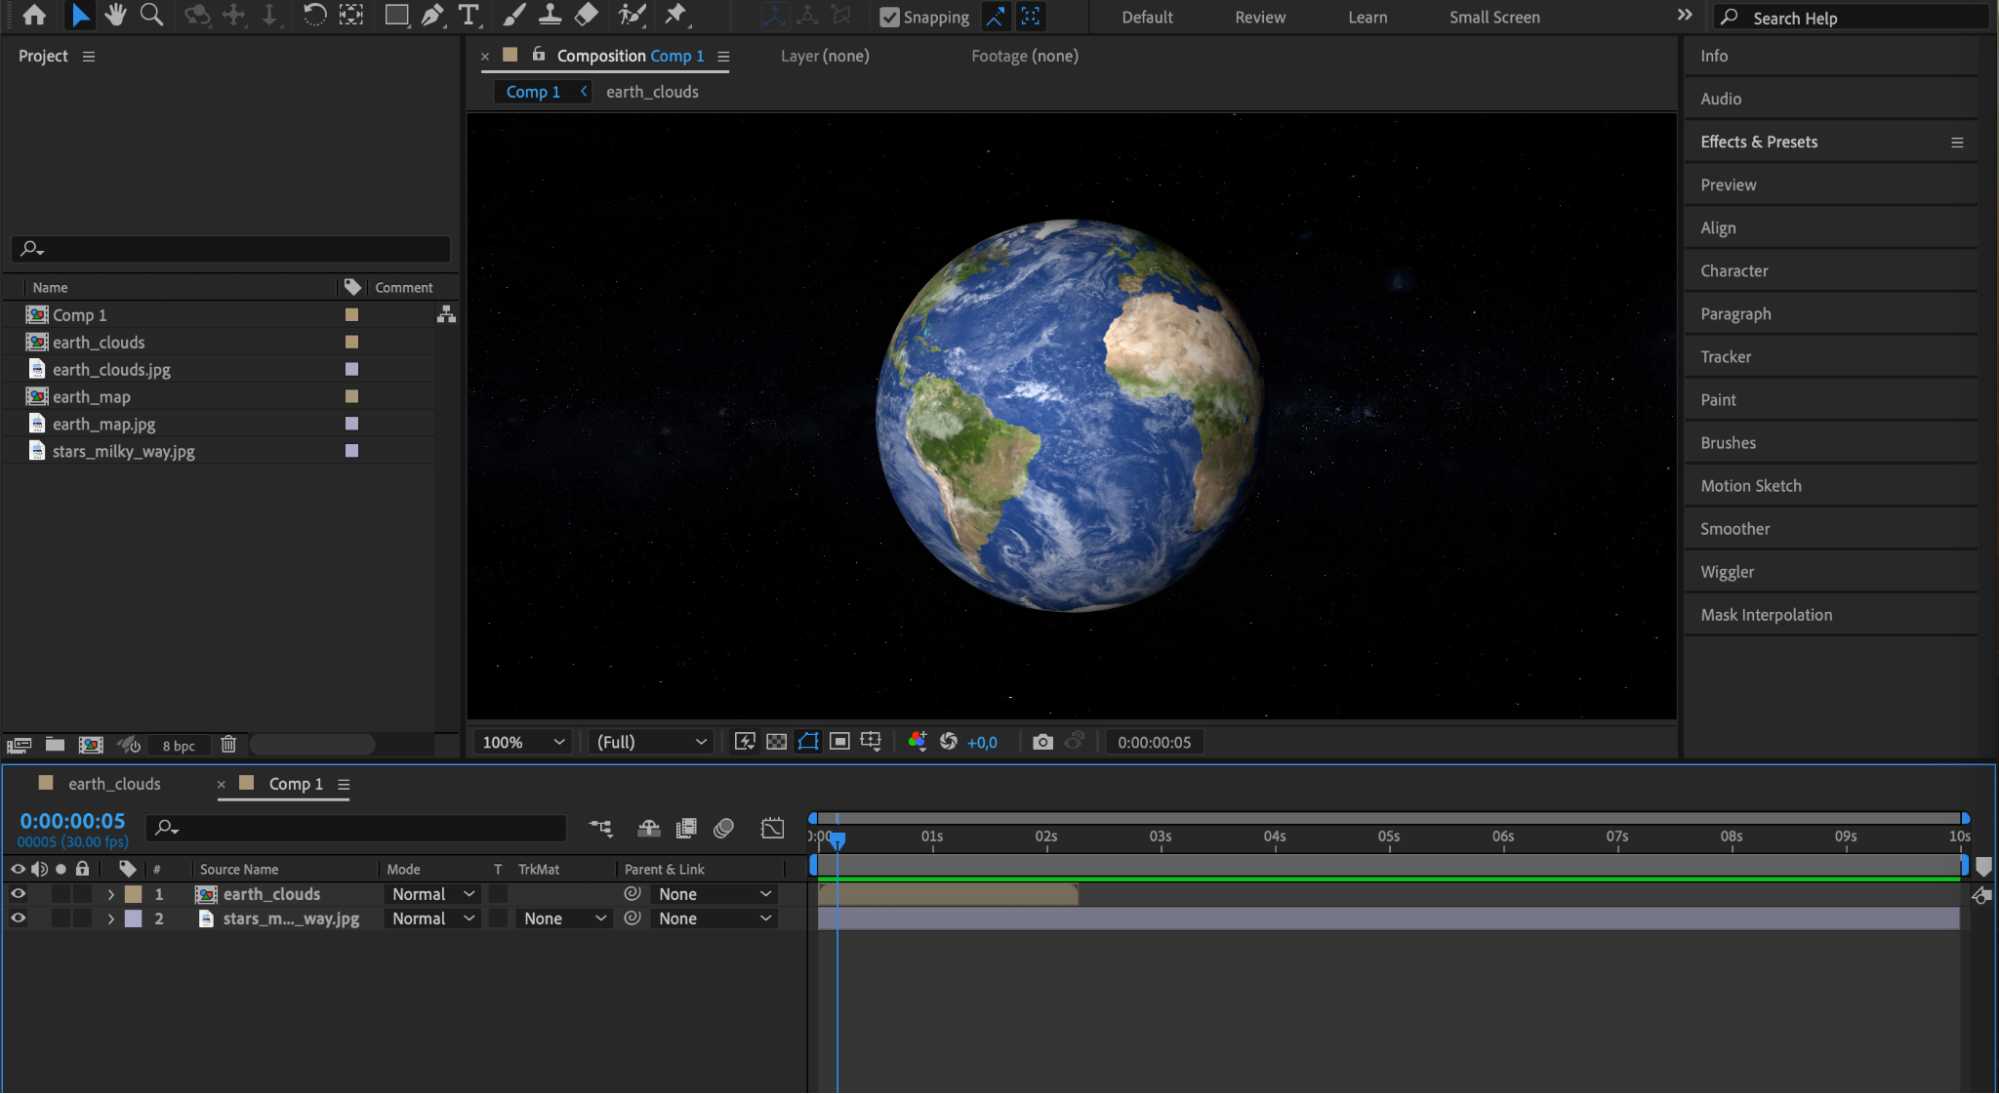This screenshot has height=1094, width=1999.
Task: Click the 03s mark on the time ruler
Action: pos(1160,837)
